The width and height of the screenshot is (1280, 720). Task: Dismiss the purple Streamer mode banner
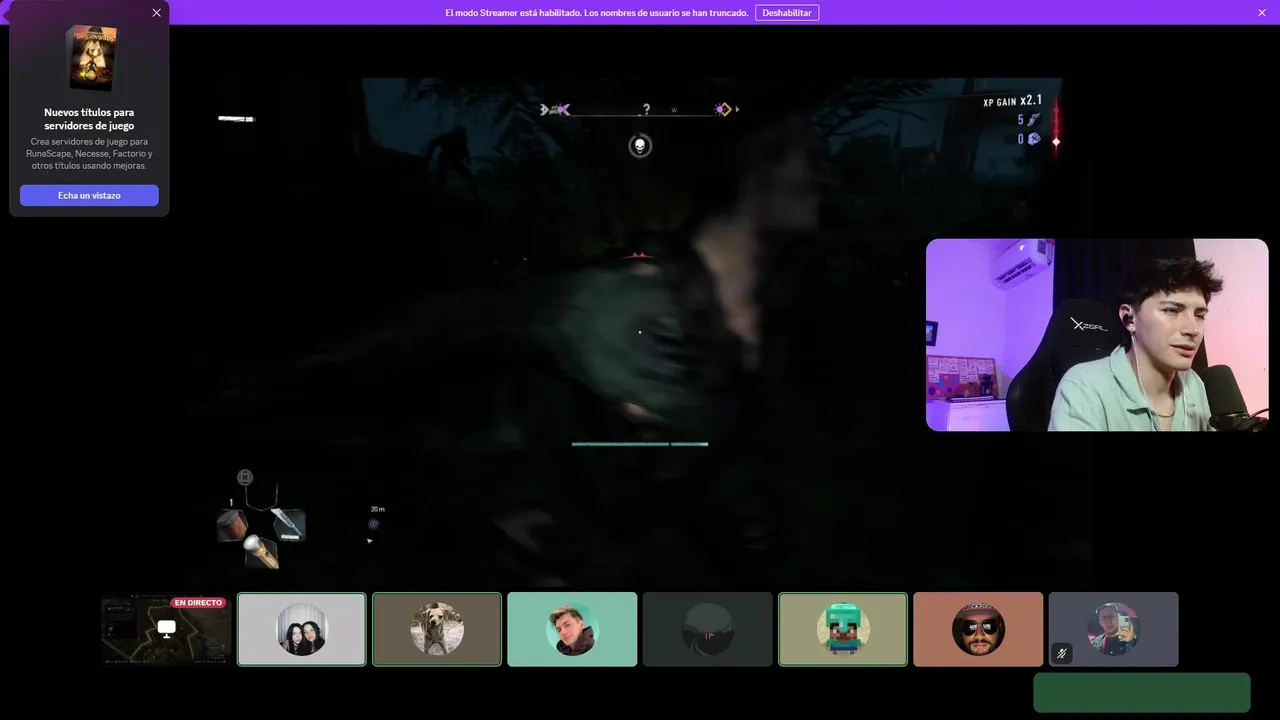point(1262,13)
